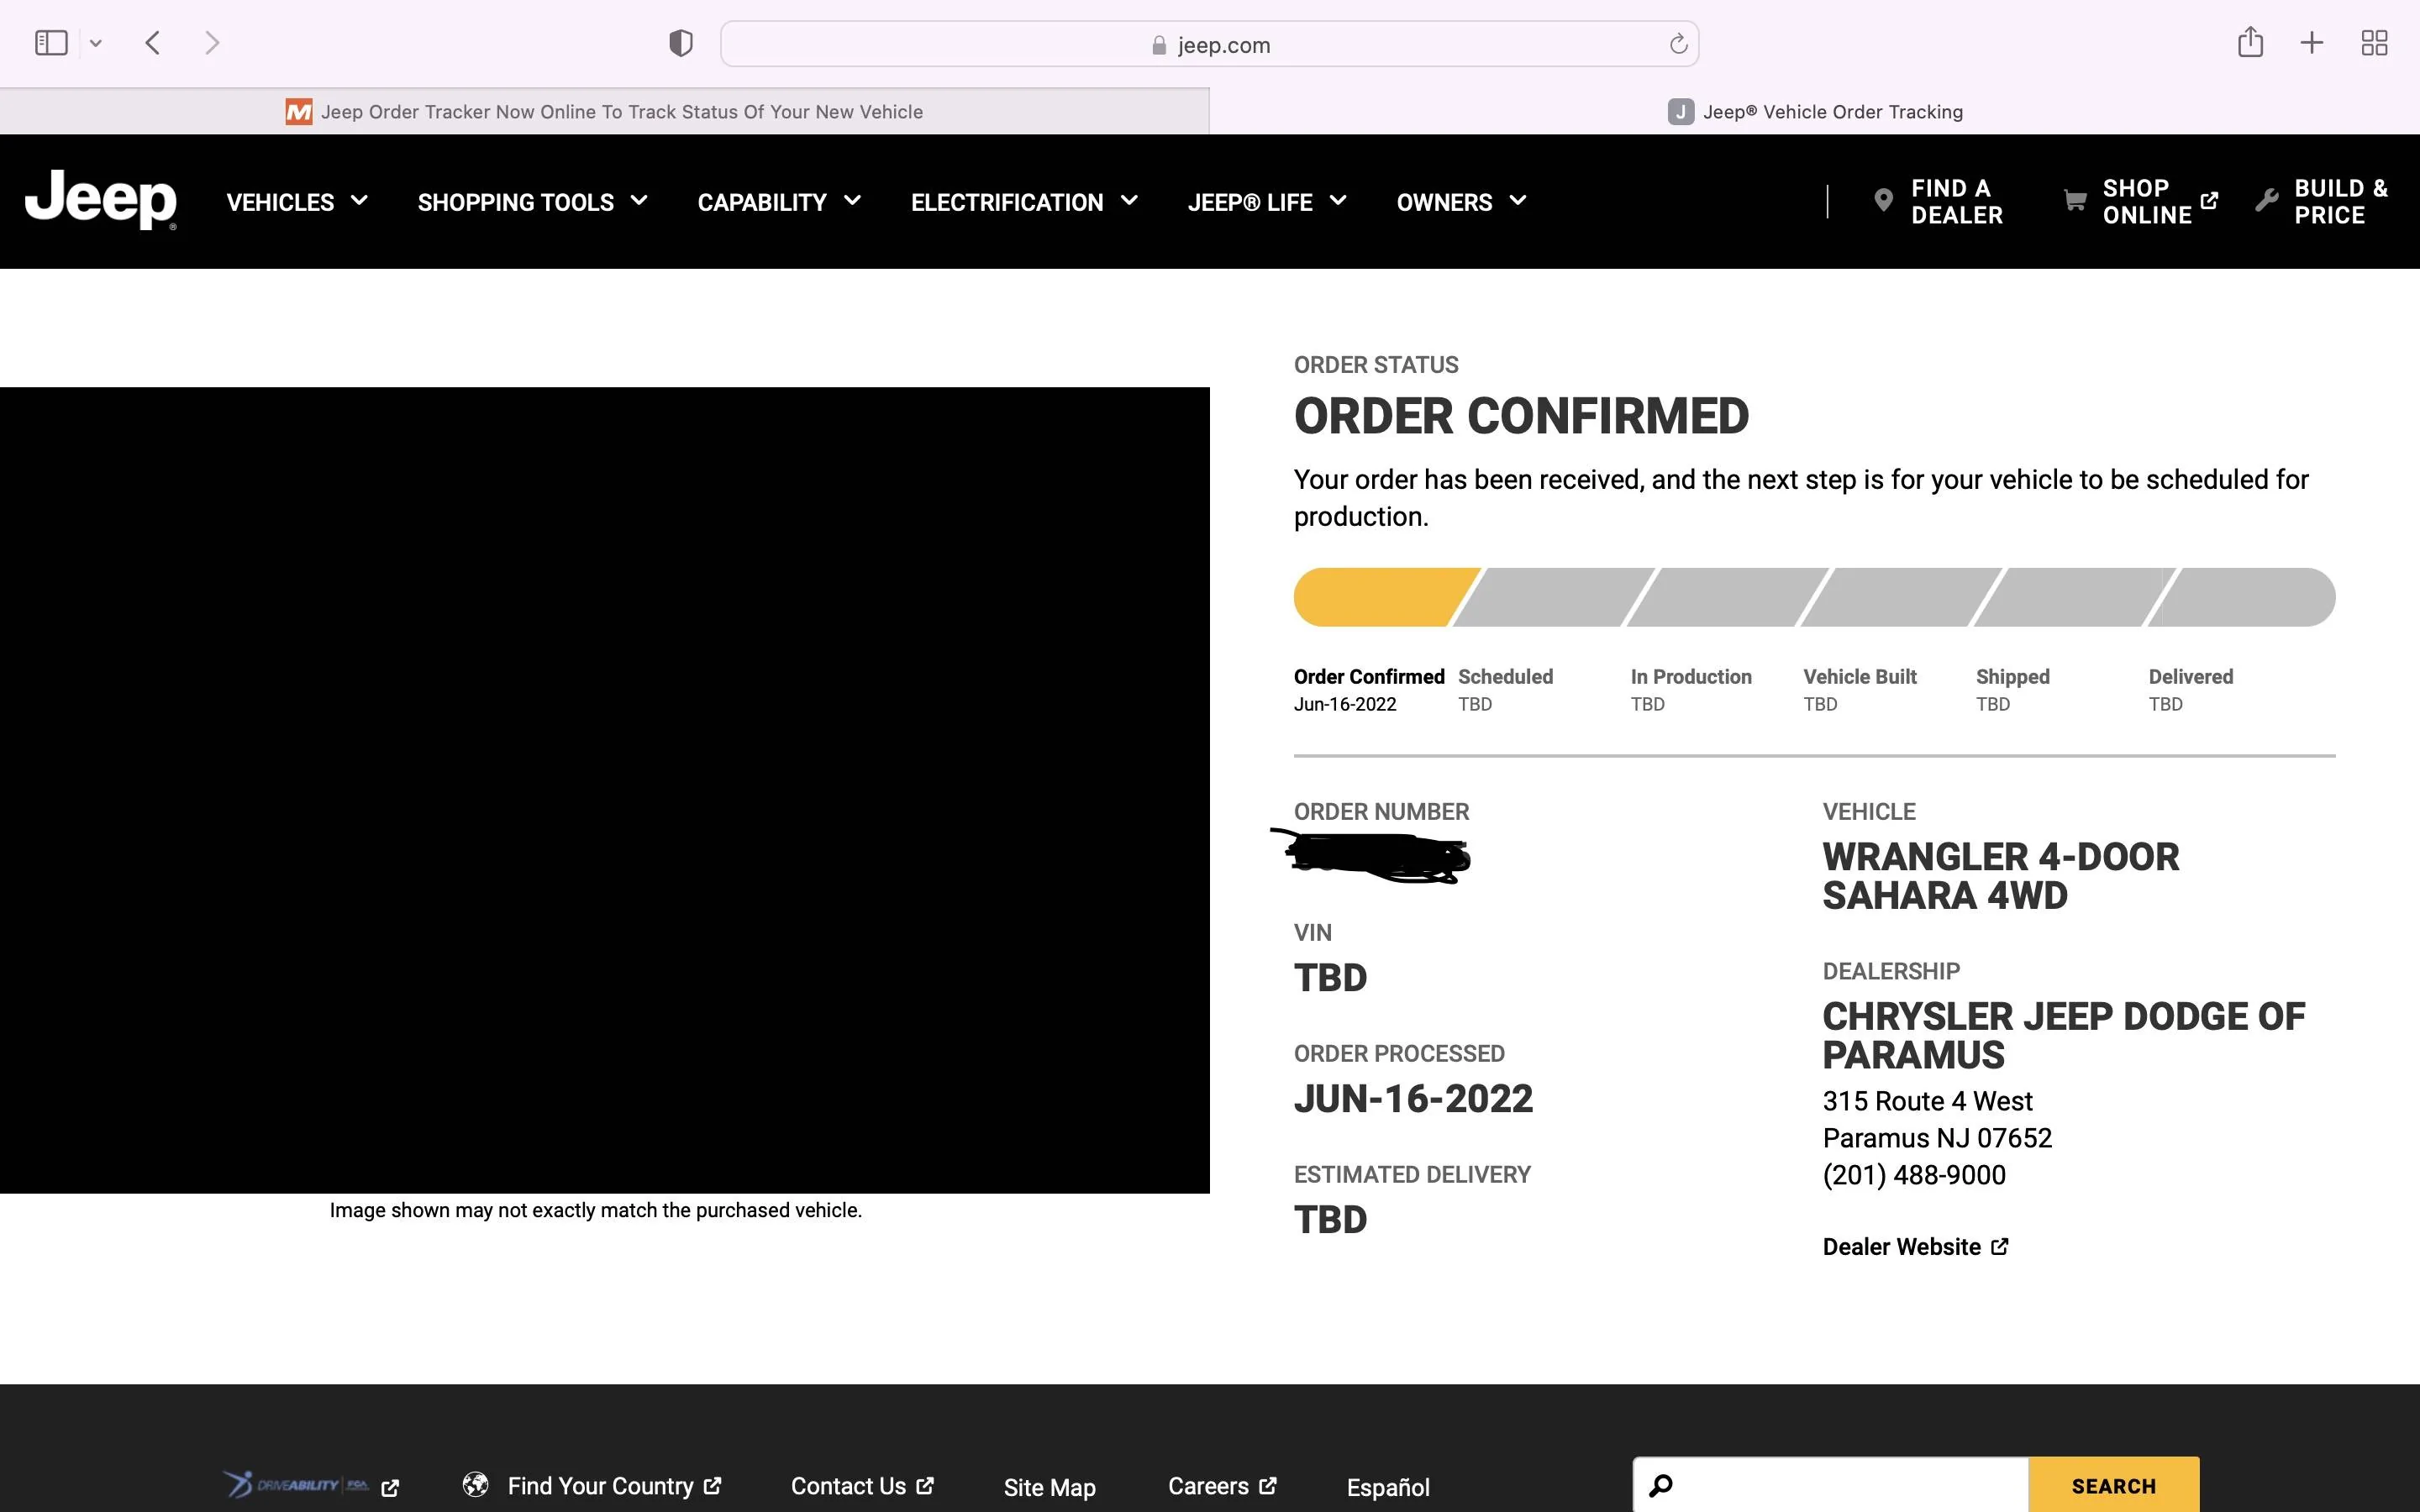
Task: Expand the Shopping Tools menu
Action: [x=532, y=202]
